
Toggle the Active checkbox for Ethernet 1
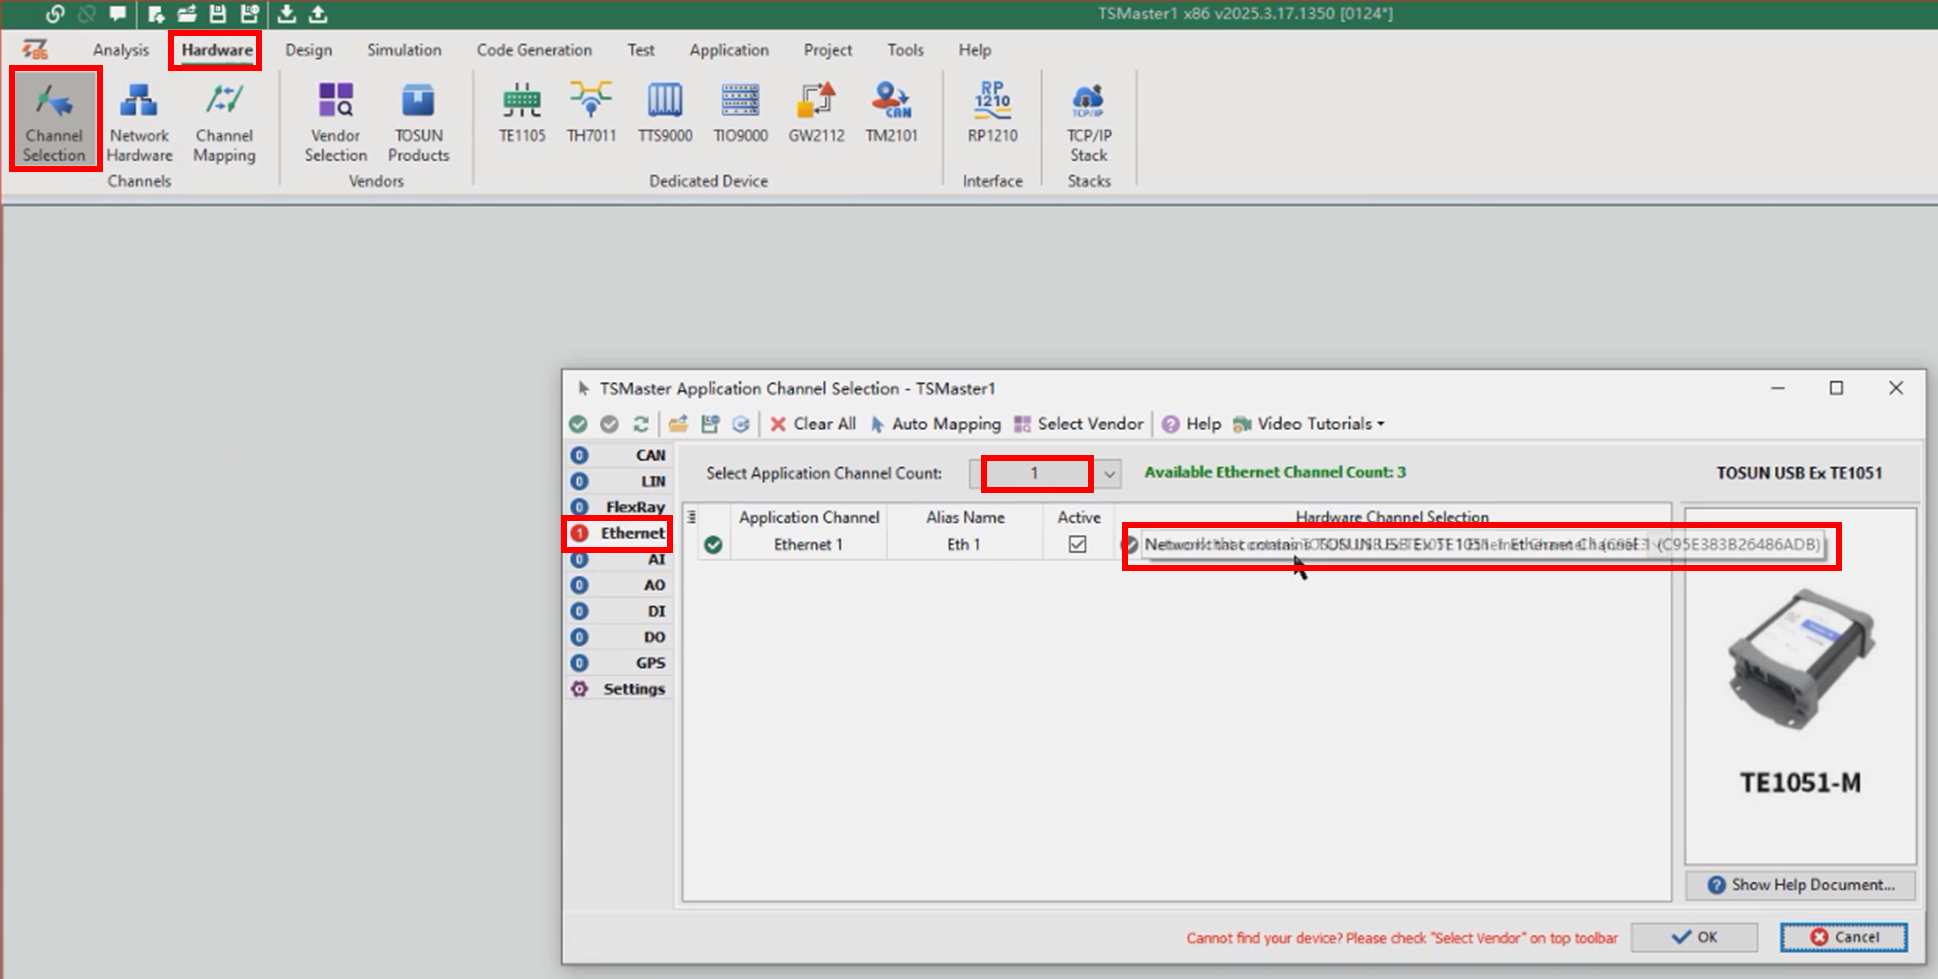1077,544
